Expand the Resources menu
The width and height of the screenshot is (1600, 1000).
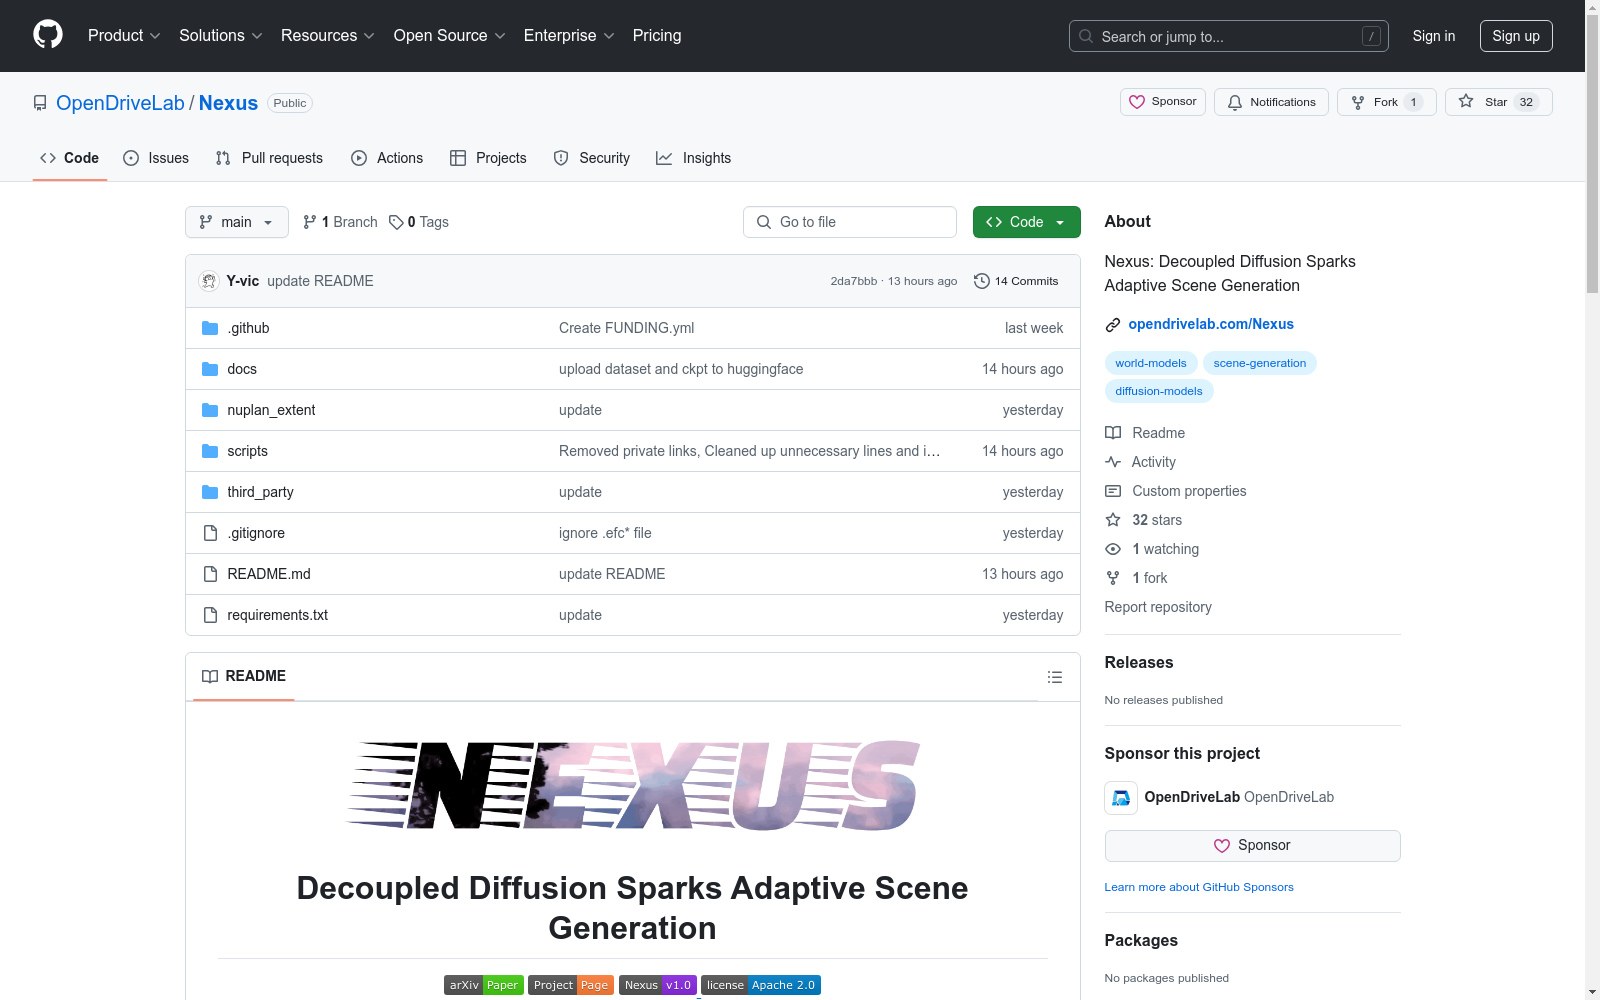(x=328, y=36)
